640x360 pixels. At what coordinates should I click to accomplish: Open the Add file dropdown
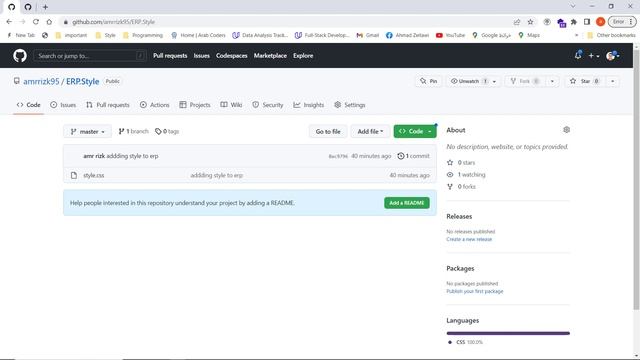(370, 131)
